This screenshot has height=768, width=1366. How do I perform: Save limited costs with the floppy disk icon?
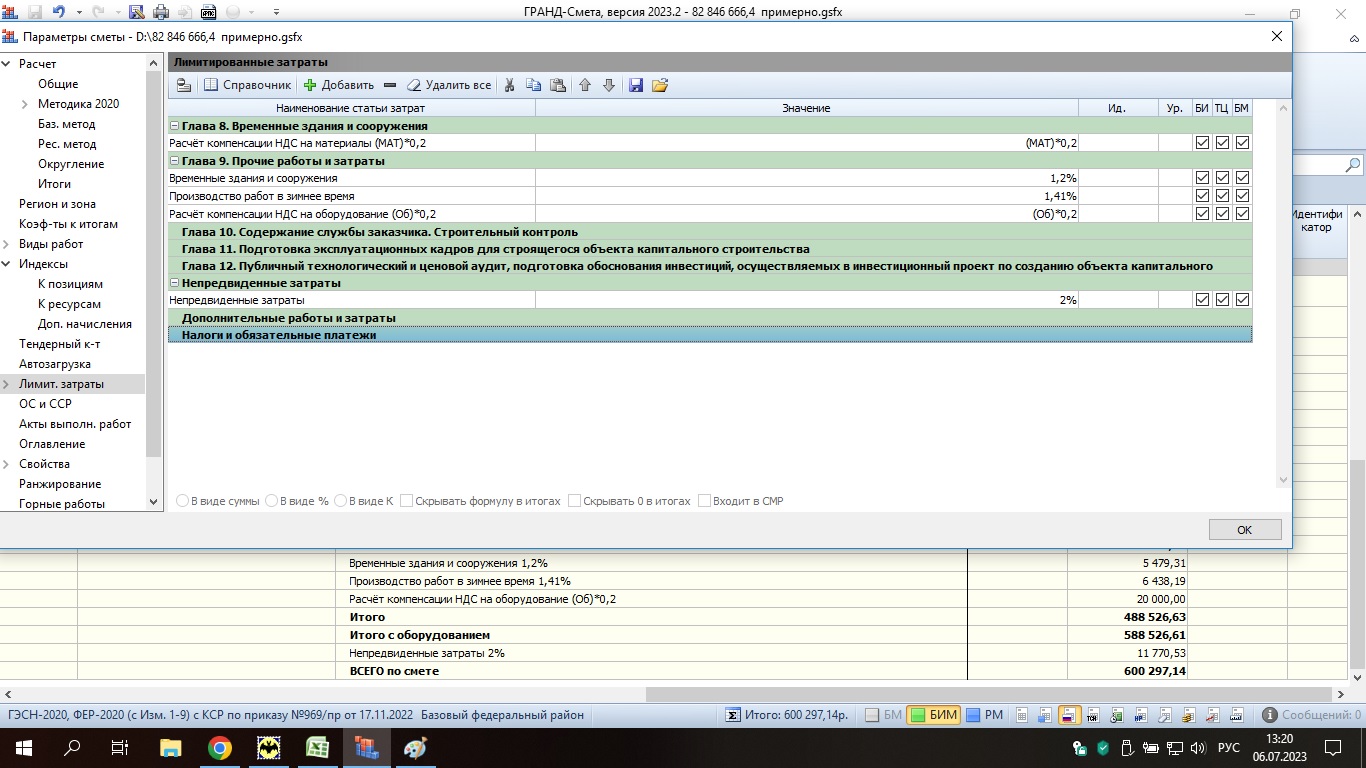pos(636,85)
